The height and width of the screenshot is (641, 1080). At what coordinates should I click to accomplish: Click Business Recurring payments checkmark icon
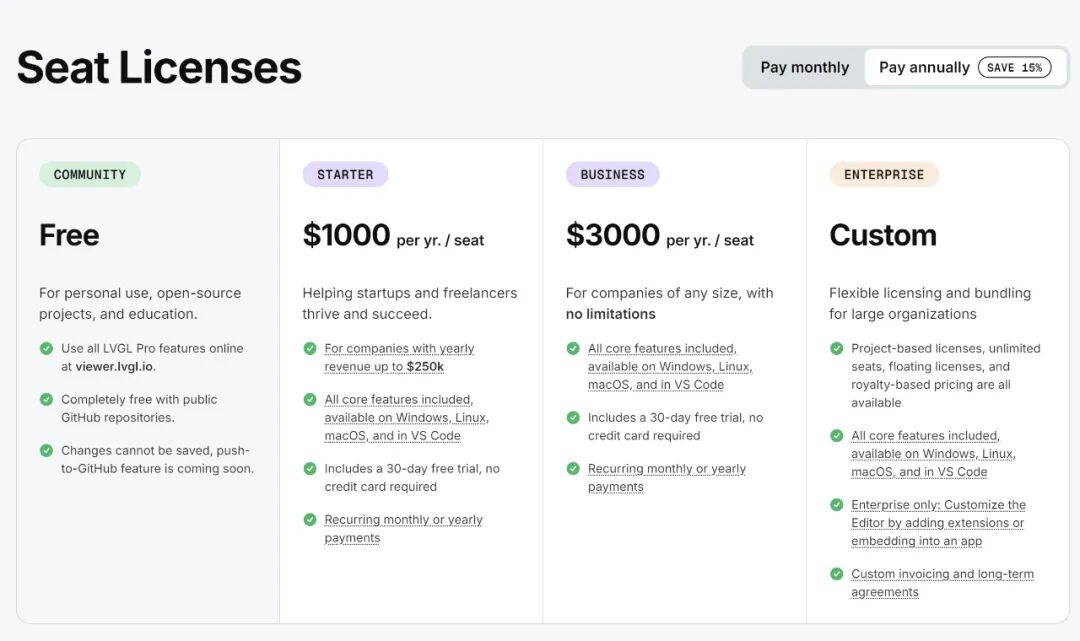[573, 468]
